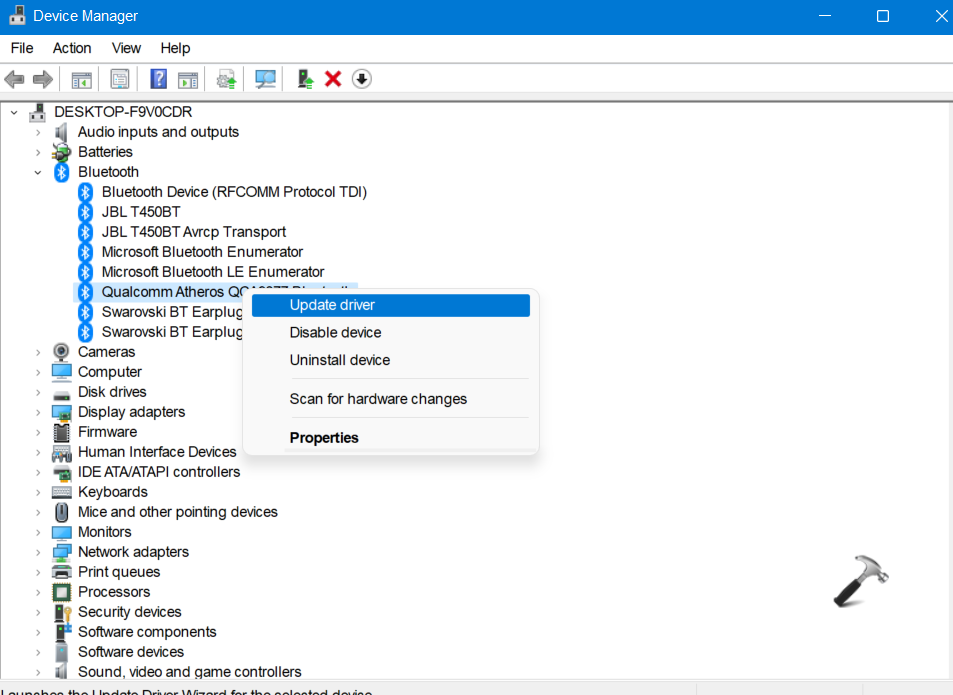Expand the Network adapters category
This screenshot has height=695, width=953.
[x=38, y=552]
